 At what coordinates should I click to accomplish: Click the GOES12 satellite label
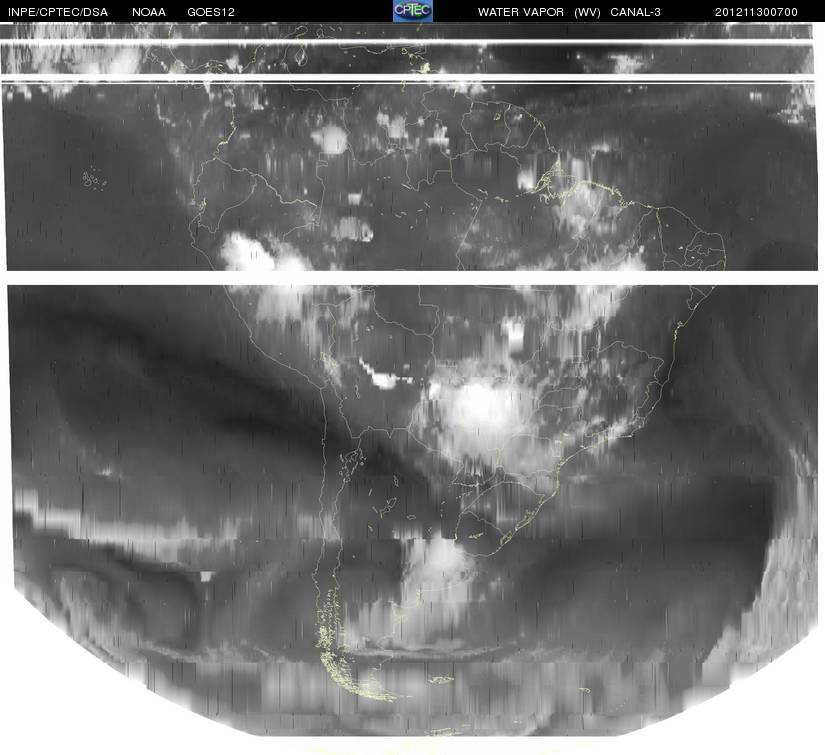tap(211, 12)
